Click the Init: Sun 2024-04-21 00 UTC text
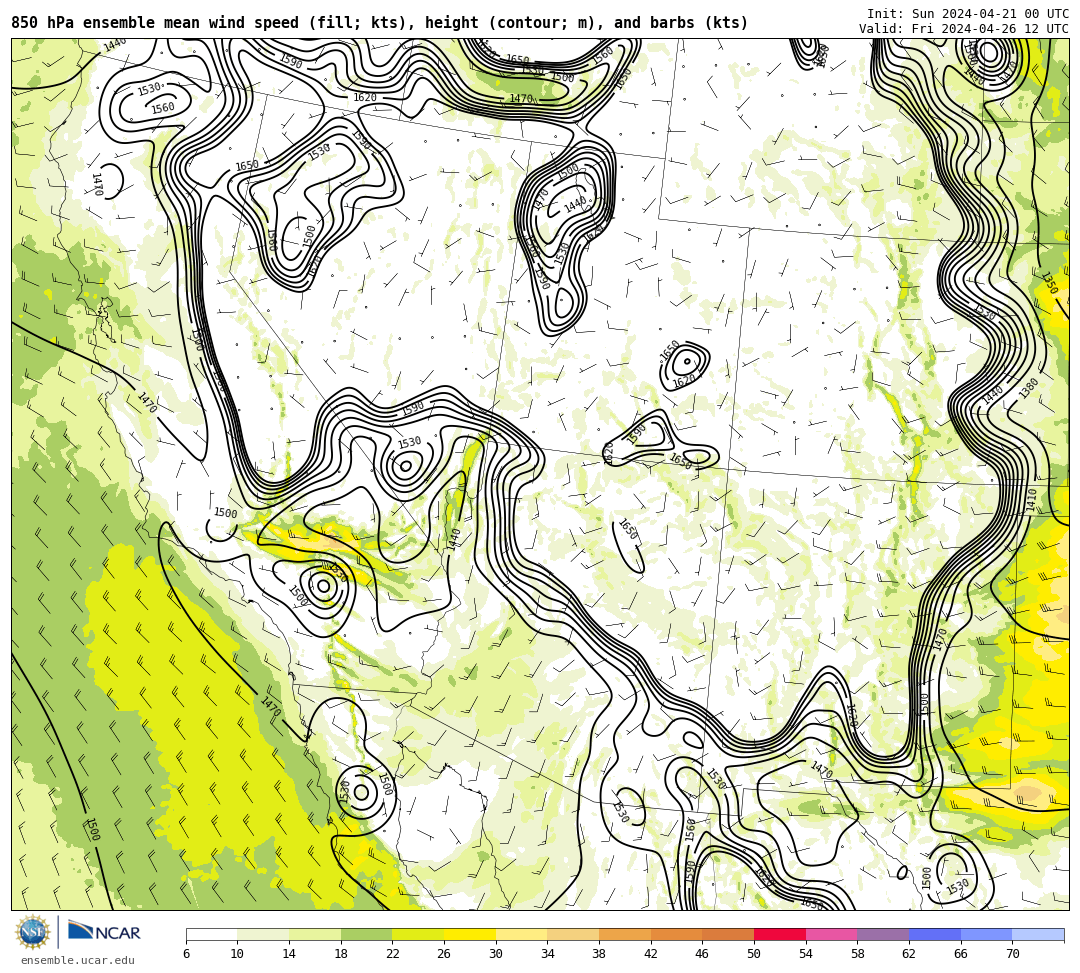 [x=968, y=14]
